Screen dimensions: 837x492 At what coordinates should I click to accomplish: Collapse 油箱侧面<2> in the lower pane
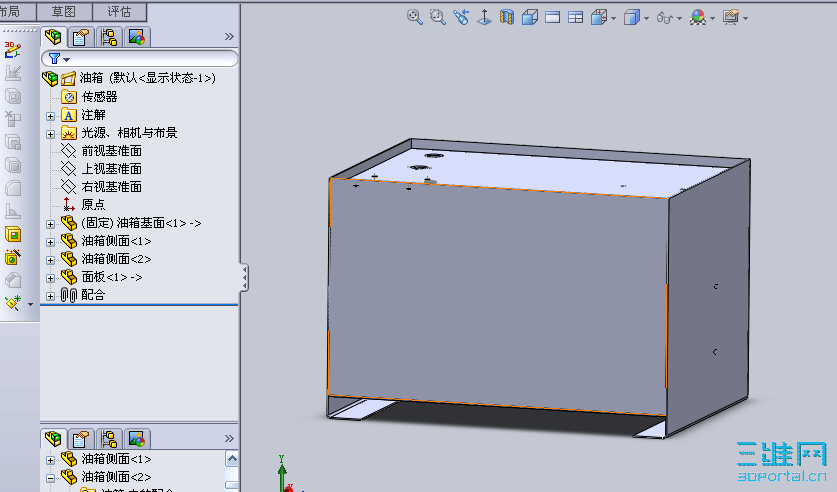(x=50, y=478)
